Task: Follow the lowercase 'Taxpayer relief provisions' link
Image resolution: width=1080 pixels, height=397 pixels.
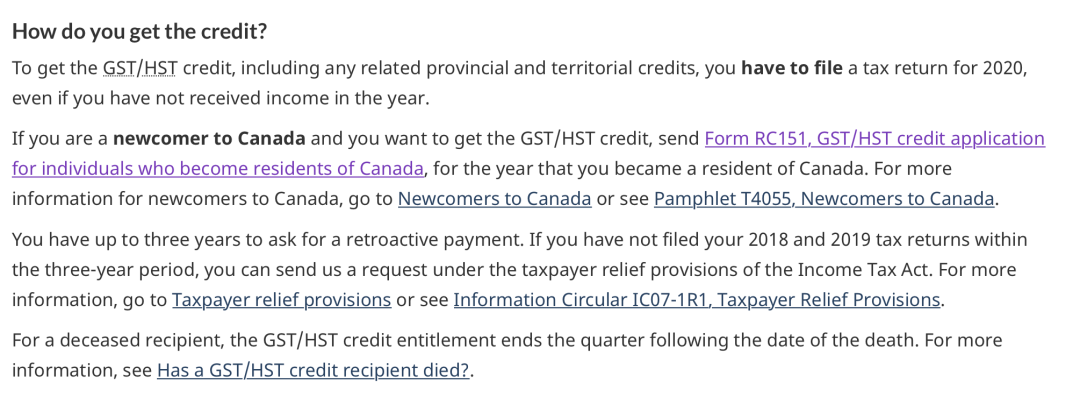Action: (x=282, y=301)
